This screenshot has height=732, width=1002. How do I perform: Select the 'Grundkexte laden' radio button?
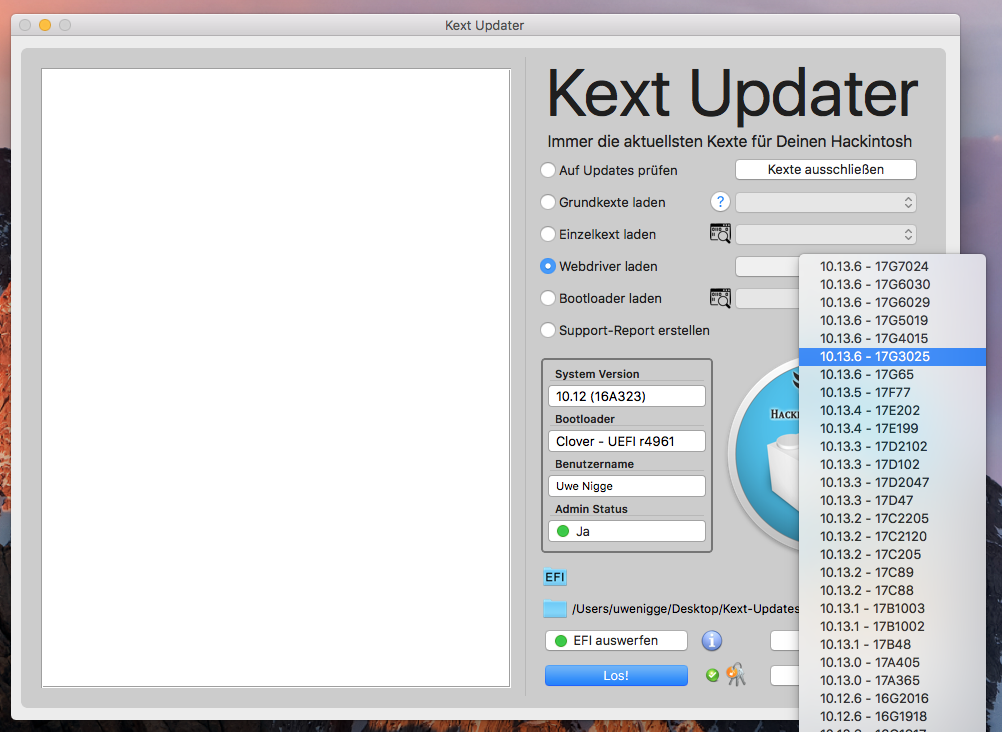tap(548, 202)
